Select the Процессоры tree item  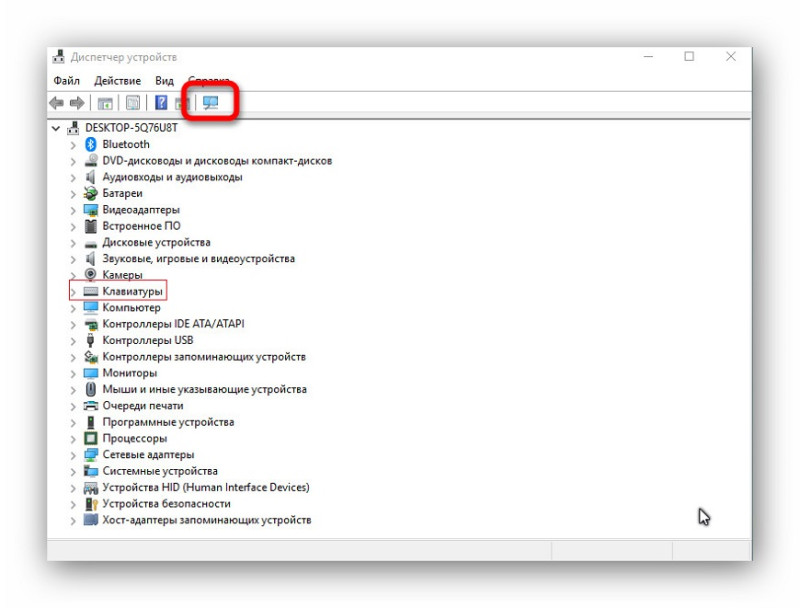(x=135, y=438)
